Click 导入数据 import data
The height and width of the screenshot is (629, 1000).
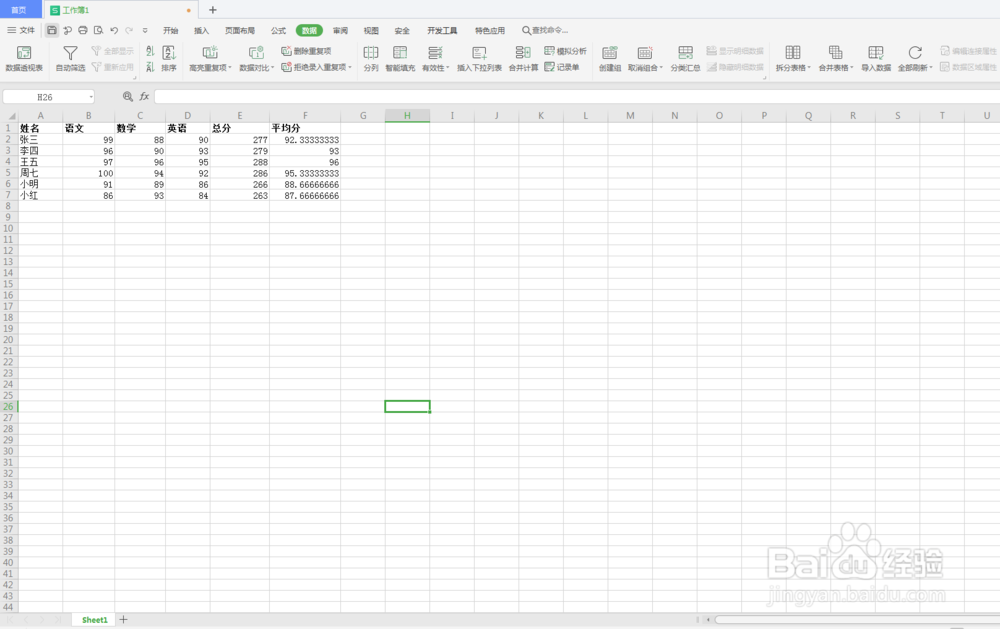pyautogui.click(x=876, y=58)
